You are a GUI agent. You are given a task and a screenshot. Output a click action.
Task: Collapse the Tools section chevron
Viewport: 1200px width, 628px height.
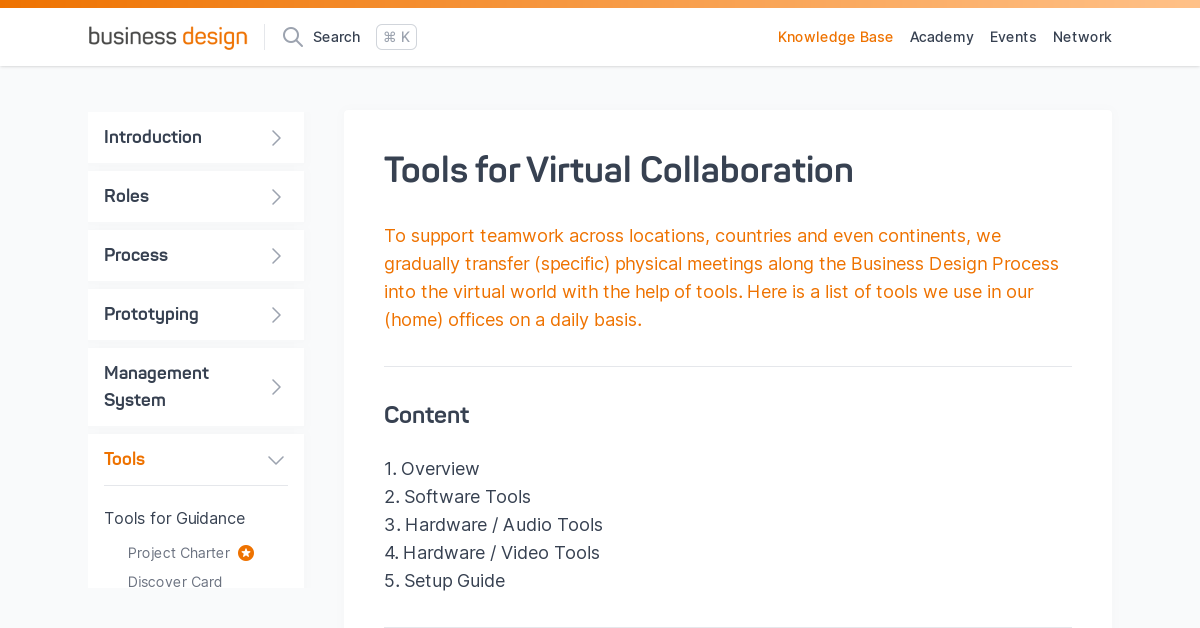(275, 459)
